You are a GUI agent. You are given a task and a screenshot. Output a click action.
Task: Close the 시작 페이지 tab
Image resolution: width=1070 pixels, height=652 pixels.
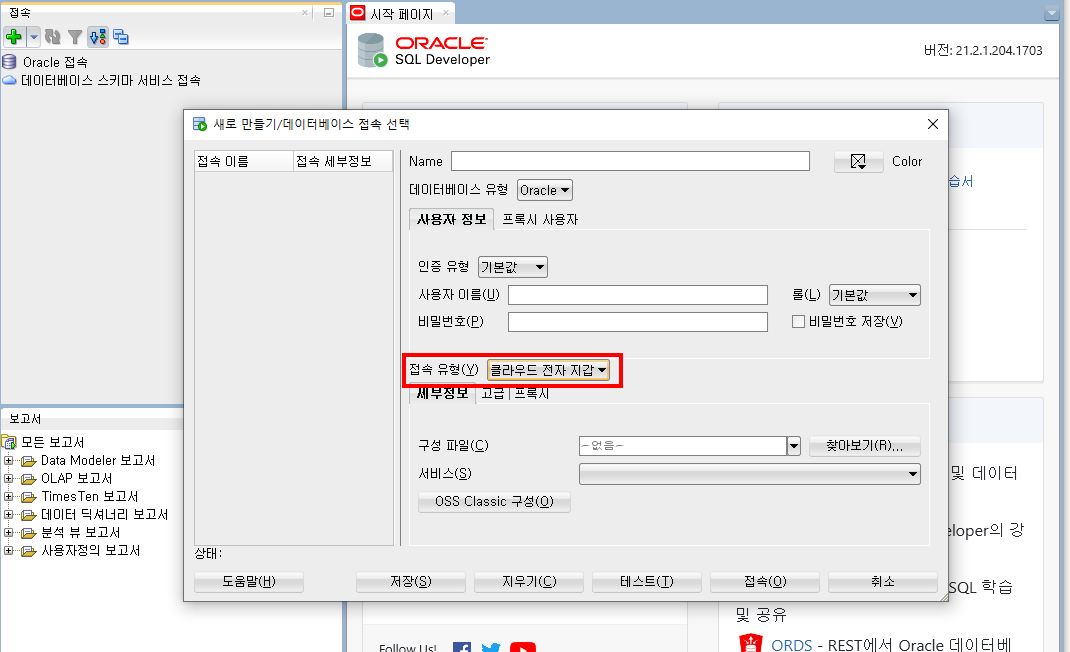(446, 12)
